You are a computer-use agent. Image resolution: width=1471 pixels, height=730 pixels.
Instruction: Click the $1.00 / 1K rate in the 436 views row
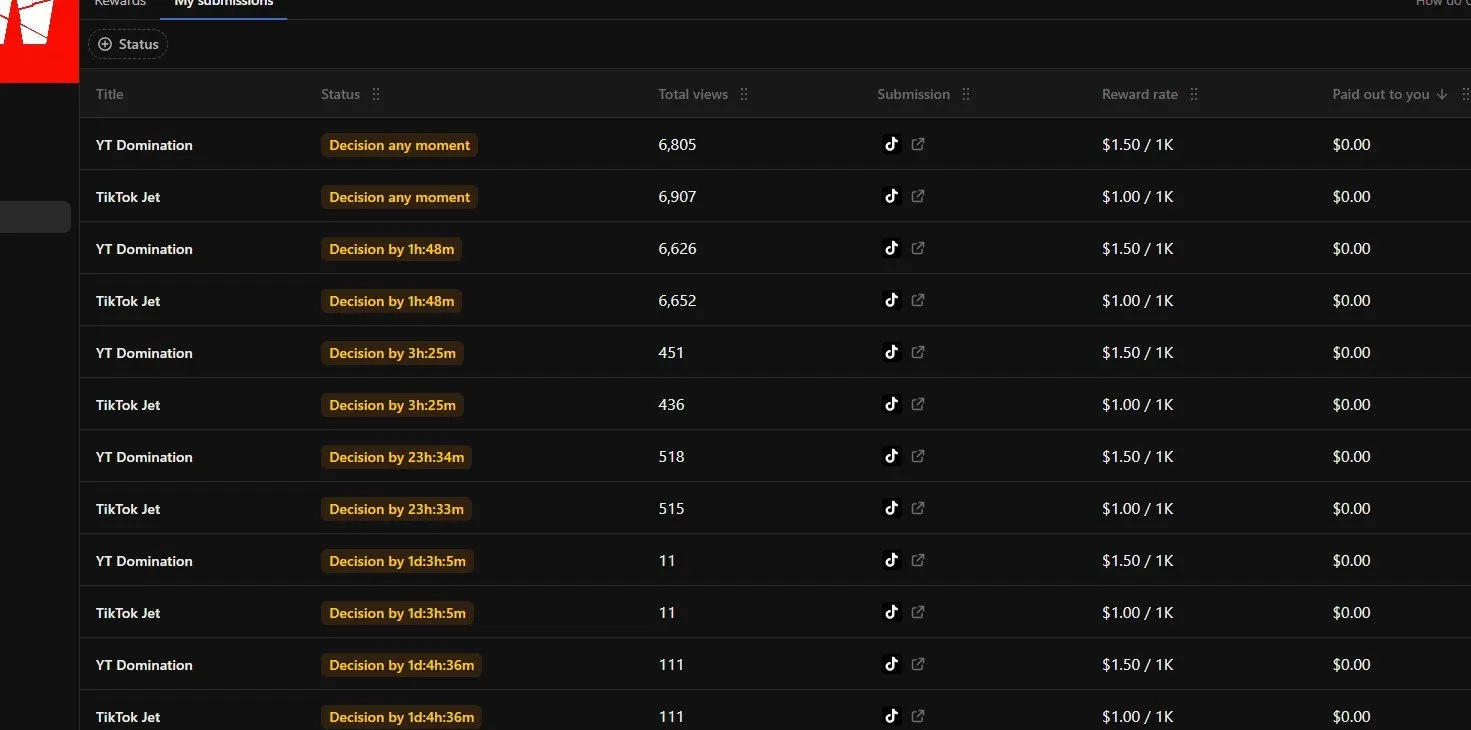coord(1138,405)
